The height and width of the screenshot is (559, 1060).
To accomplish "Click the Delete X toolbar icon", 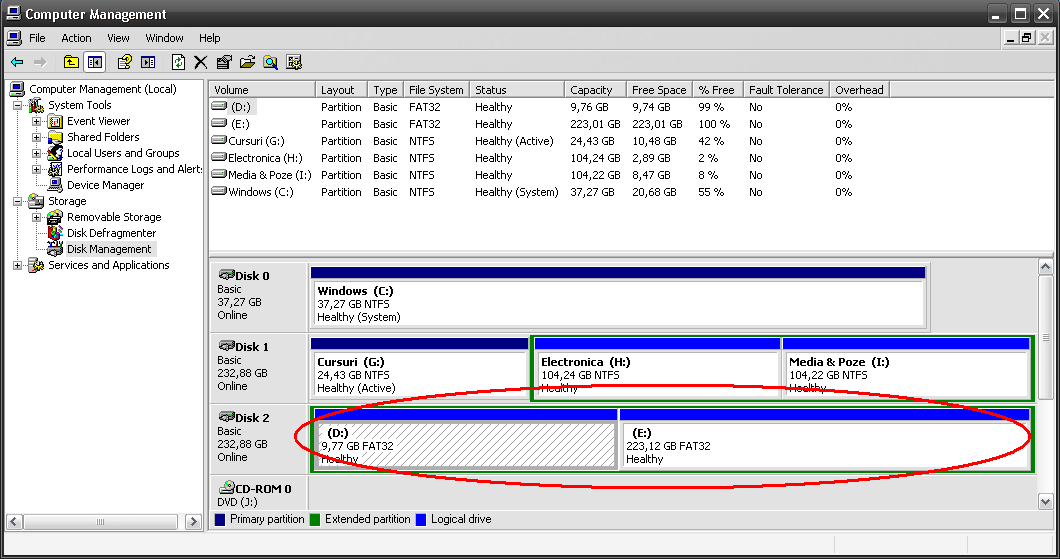I will (201, 62).
